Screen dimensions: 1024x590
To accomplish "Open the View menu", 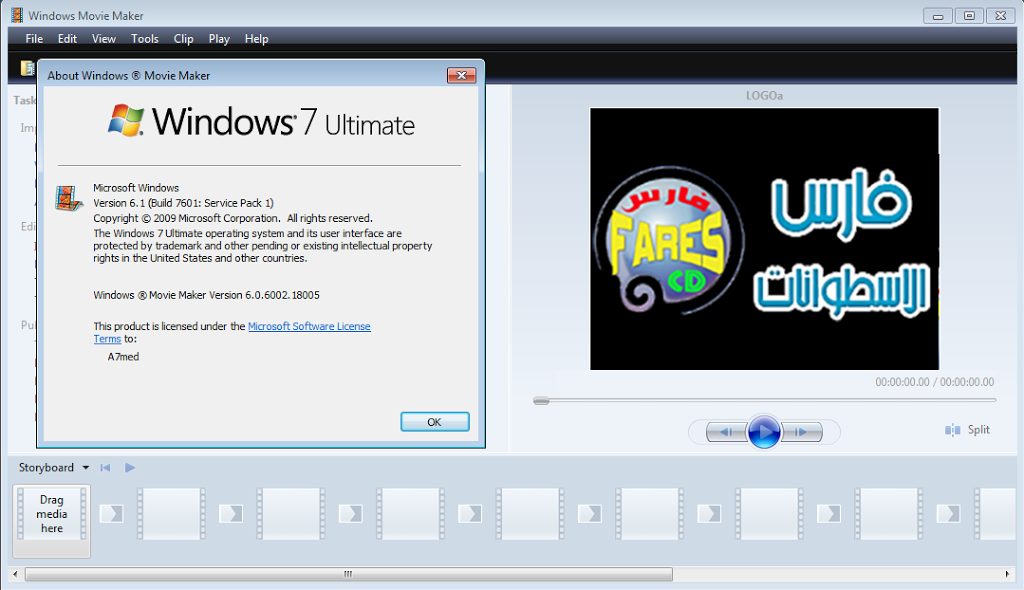I will pos(104,39).
